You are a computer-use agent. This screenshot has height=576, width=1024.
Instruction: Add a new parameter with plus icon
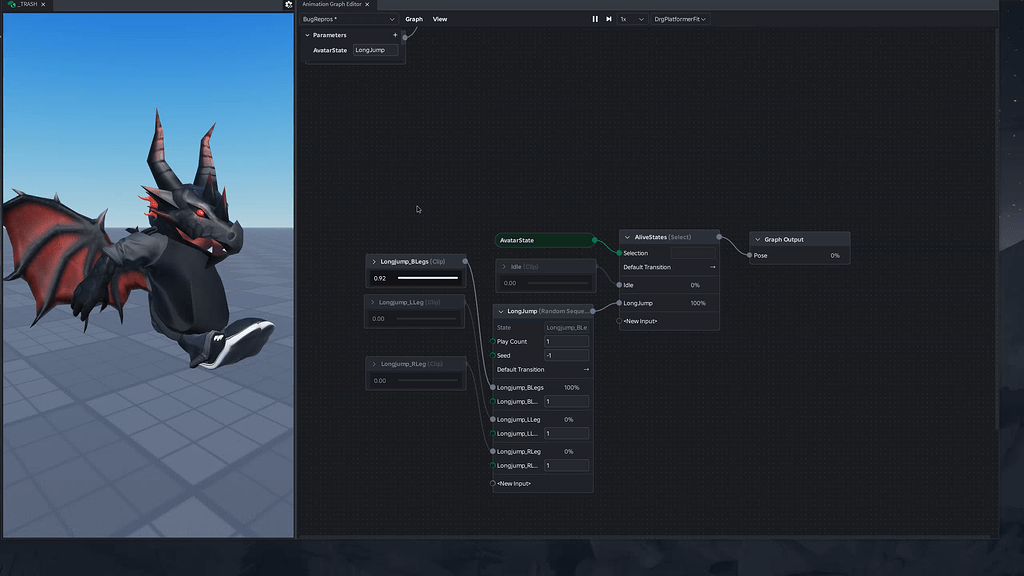click(395, 35)
